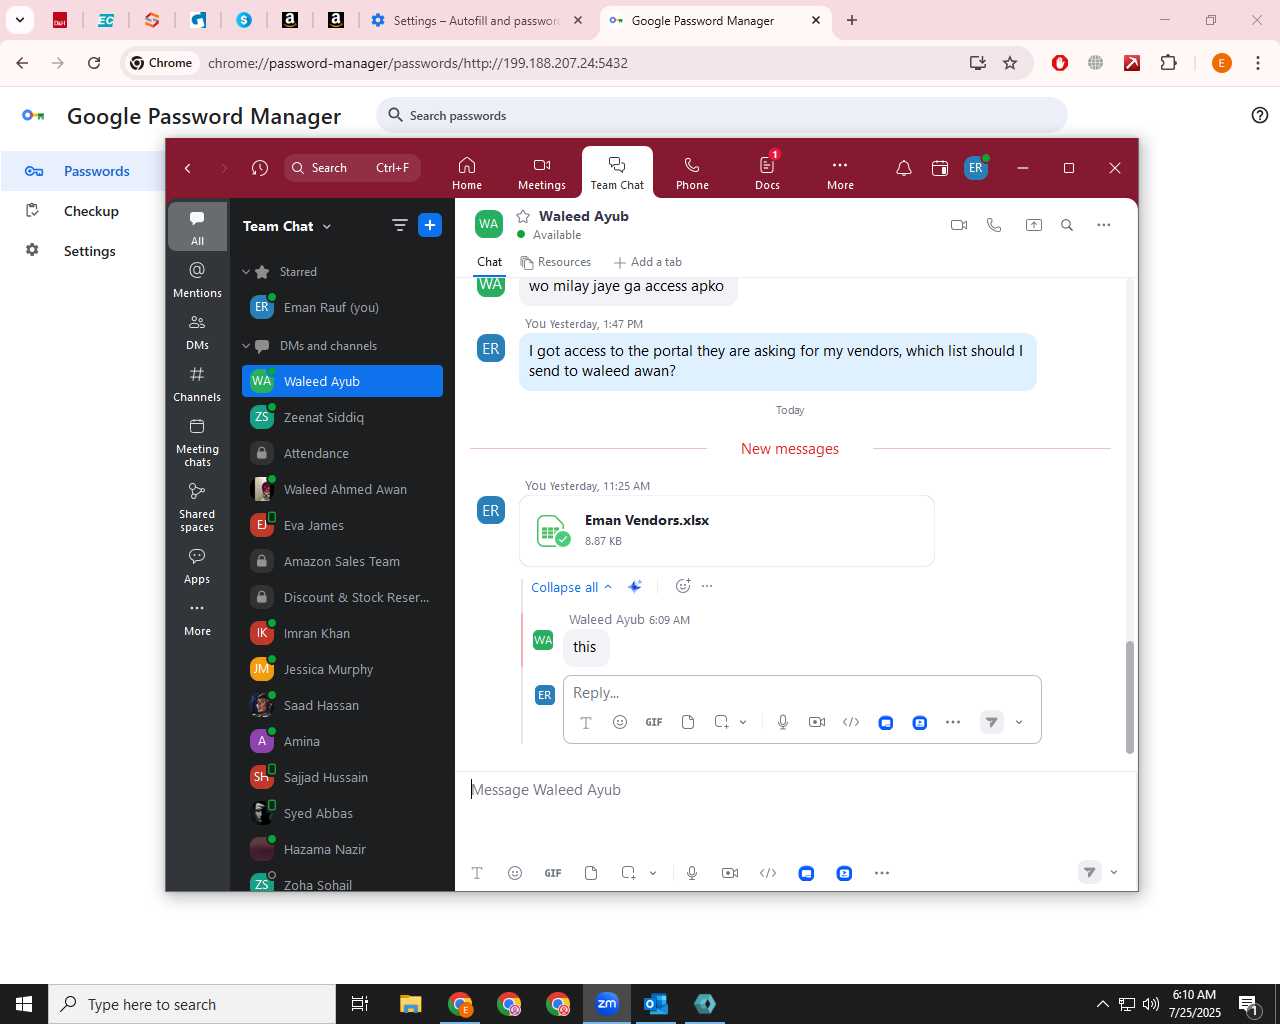Open ER profile avatar in Zoom header
This screenshot has width=1280, height=1024.
976,168
